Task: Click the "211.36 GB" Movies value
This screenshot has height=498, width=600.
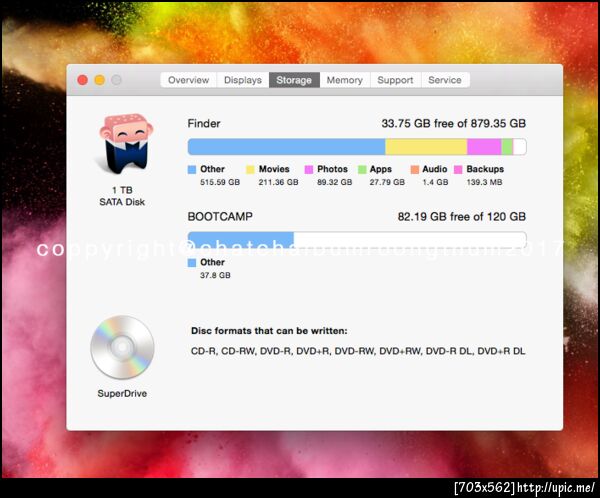Action: (x=278, y=182)
